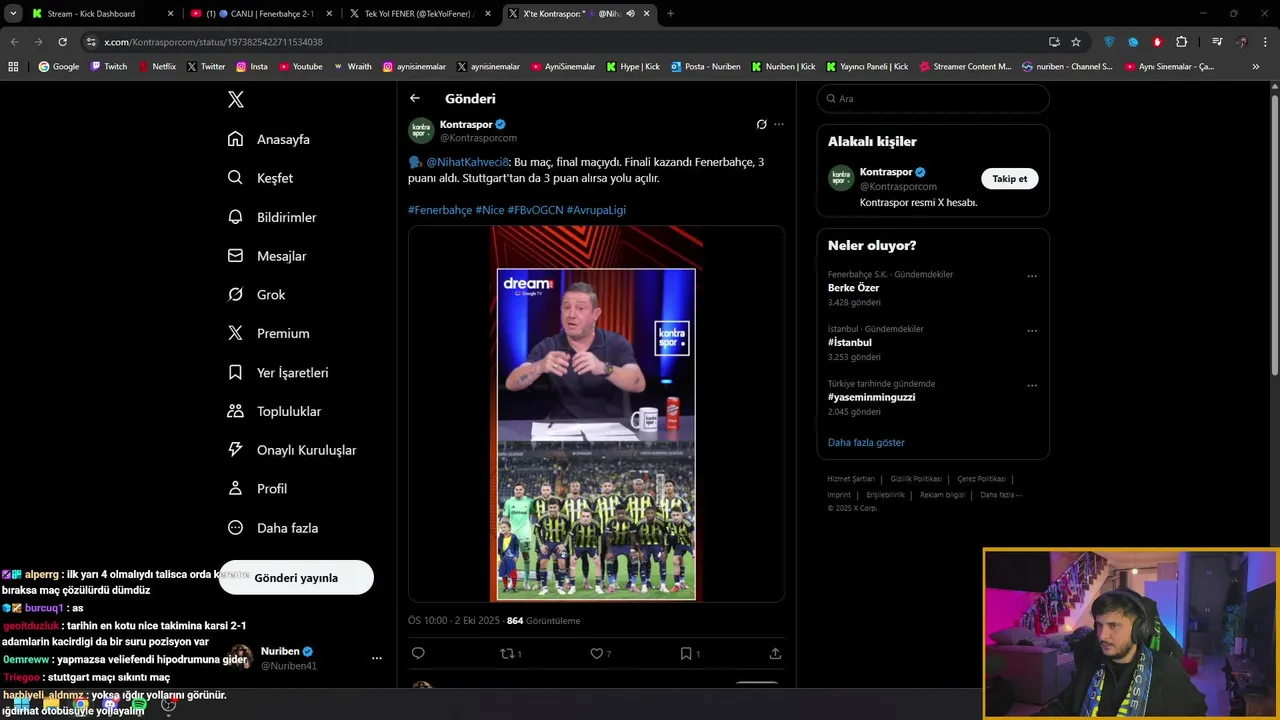
Task: Like the post with heart icon
Action: coord(596,653)
